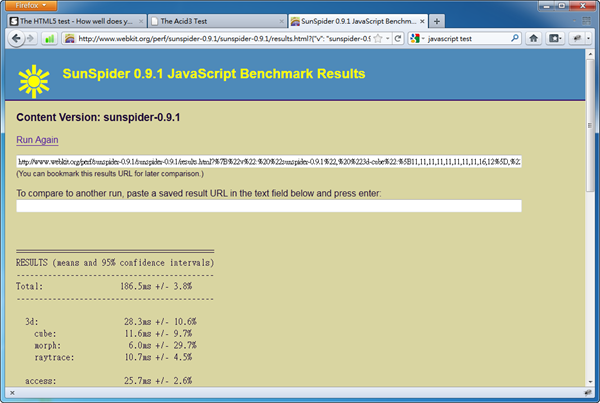Click the empty compare-run URL field

point(269,206)
